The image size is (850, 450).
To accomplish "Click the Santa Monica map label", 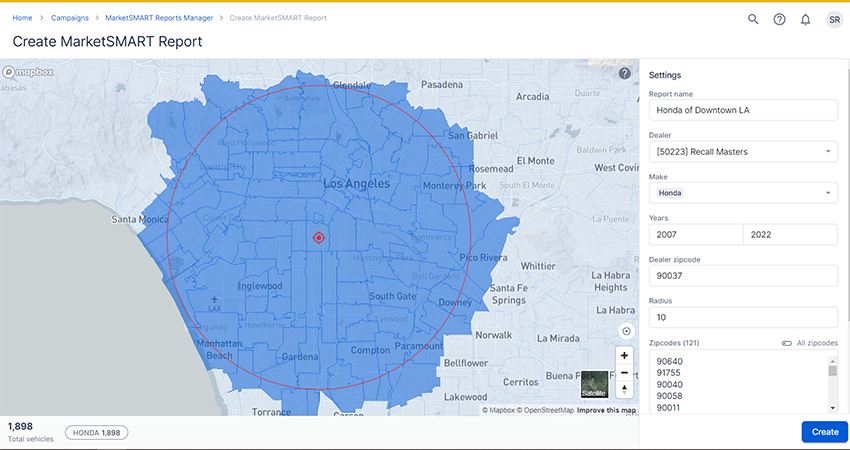I will tap(139, 220).
